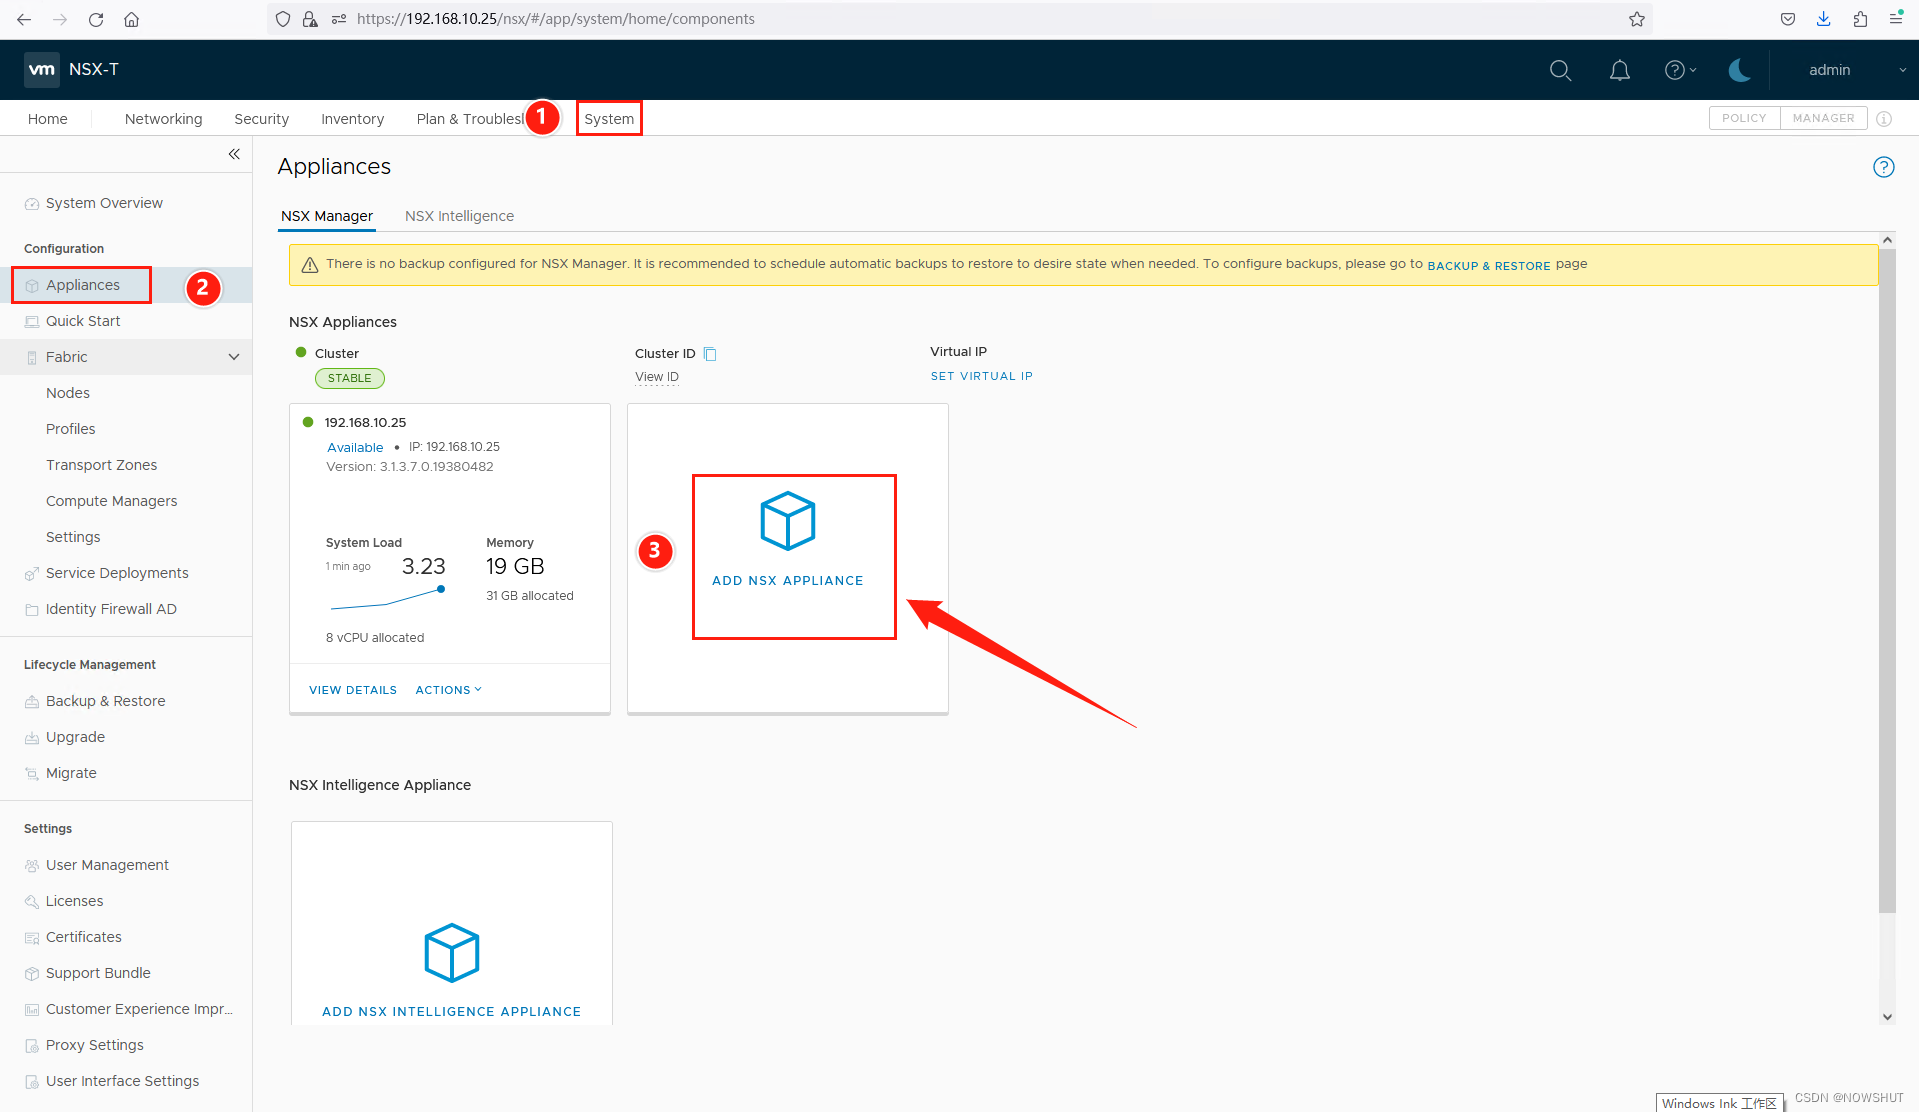Click View ID under Cluster ID
Screen dimensions: 1919x1112
point(657,377)
